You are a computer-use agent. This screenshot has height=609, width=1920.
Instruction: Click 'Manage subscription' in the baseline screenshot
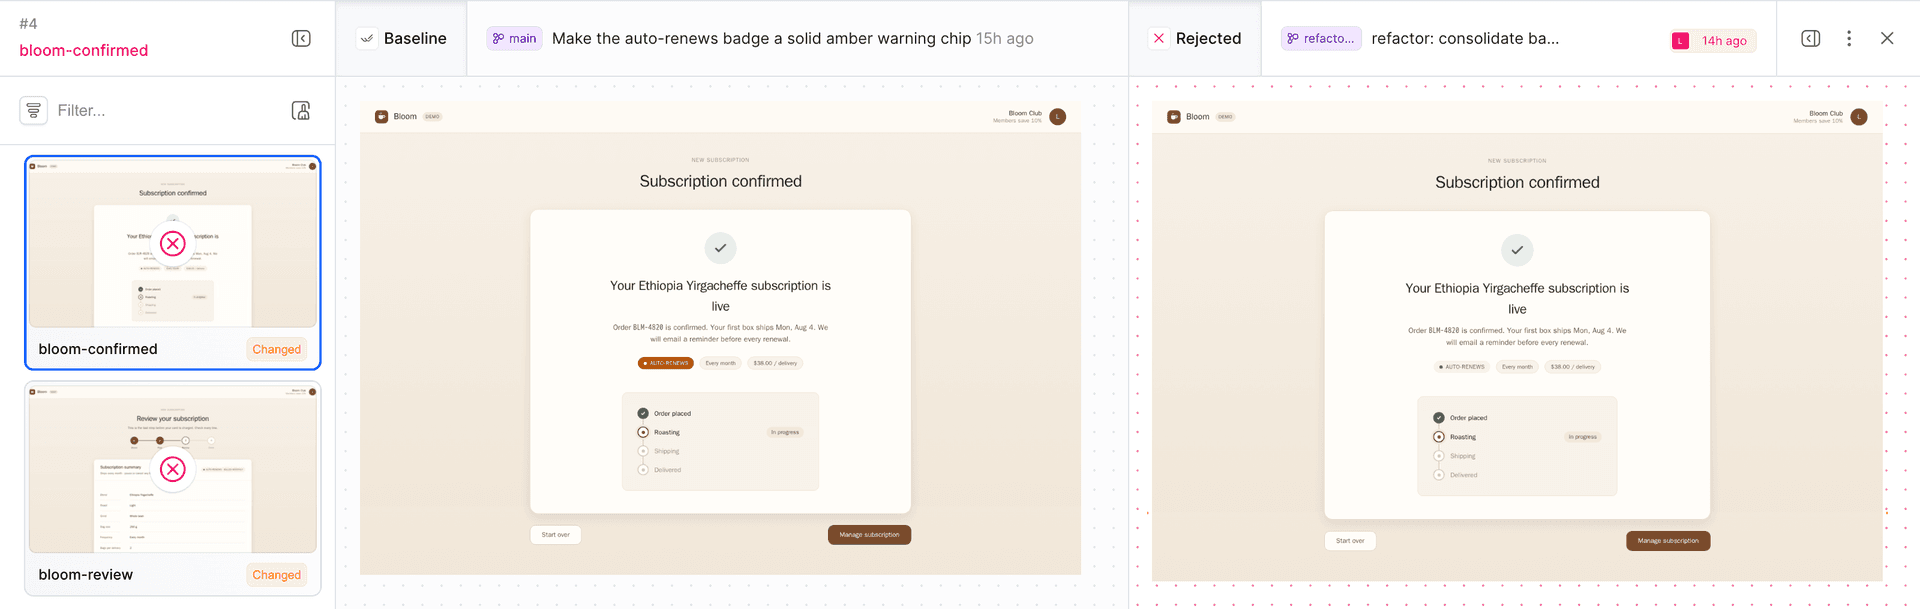tap(869, 535)
